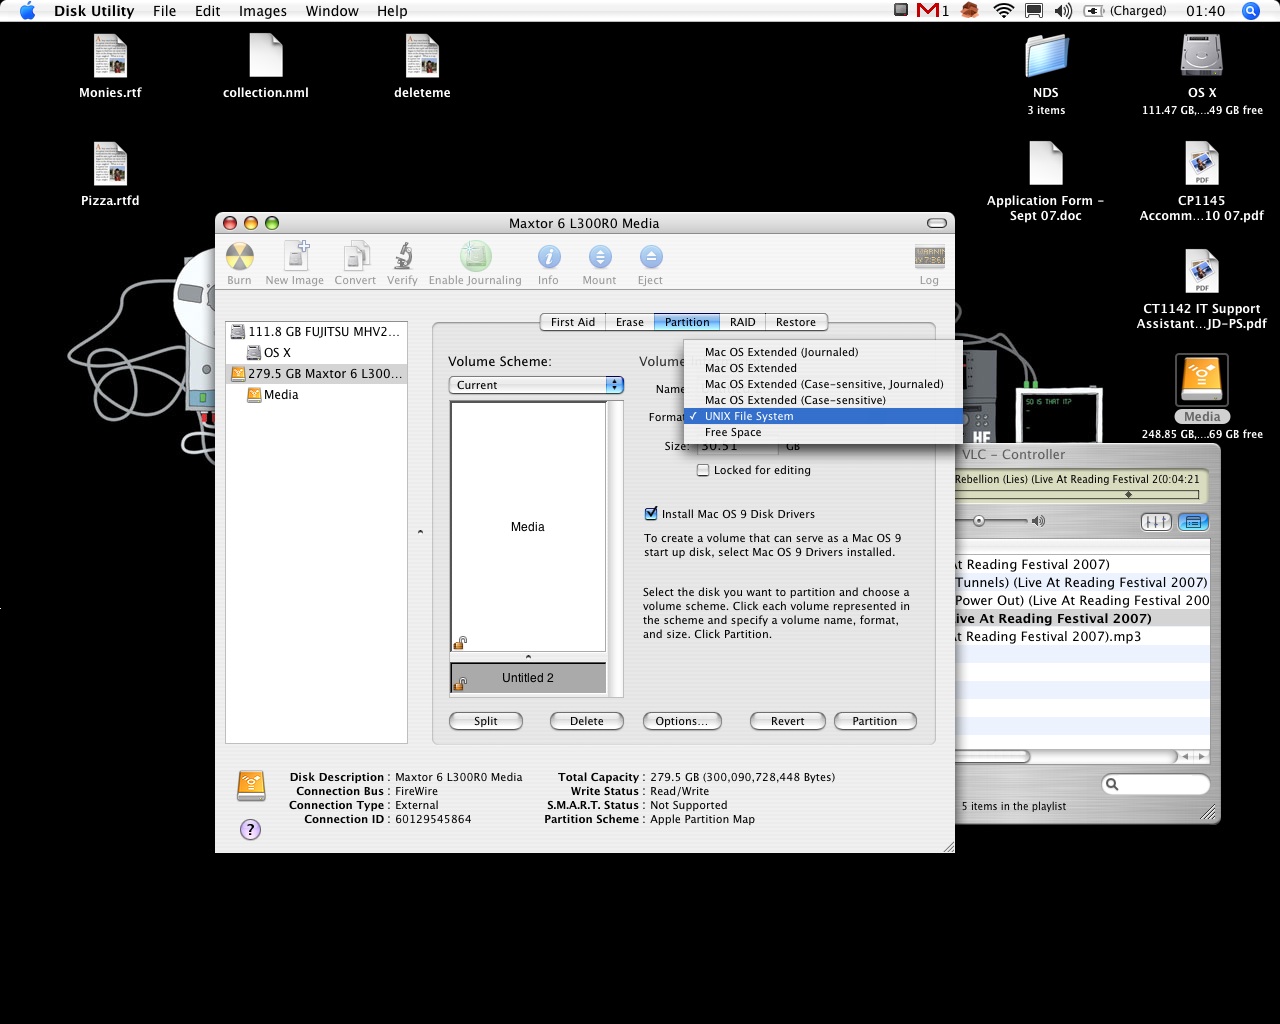Select the Media partition block

click(528, 527)
